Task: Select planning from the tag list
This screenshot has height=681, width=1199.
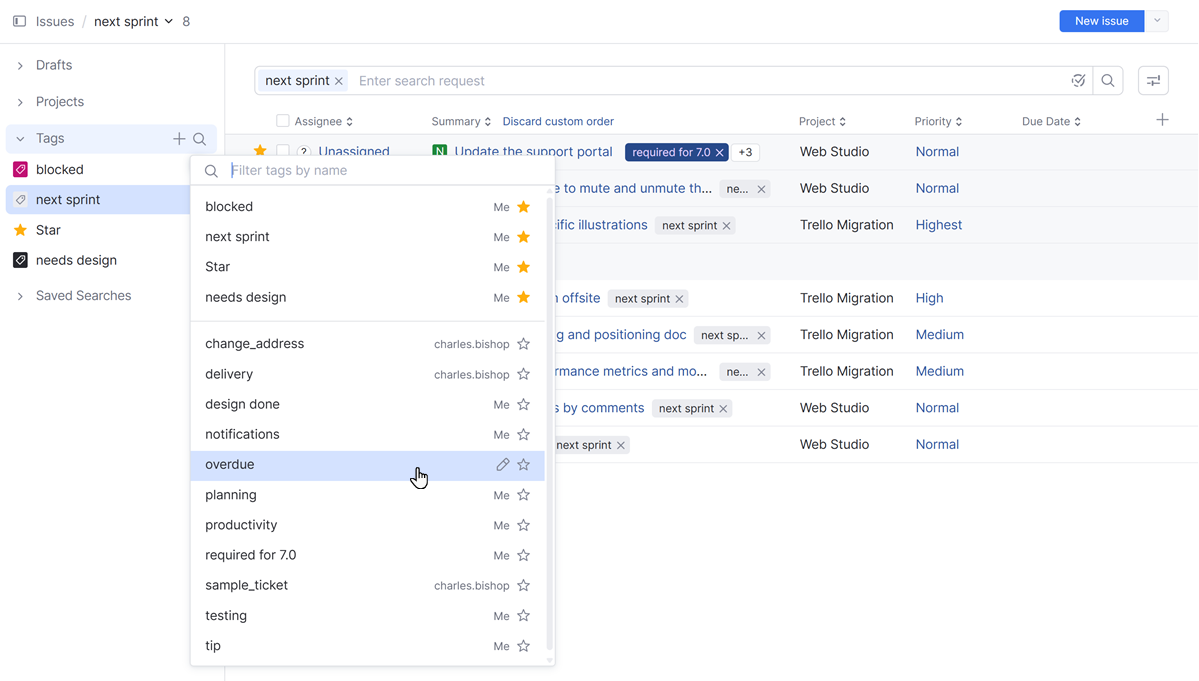Action: (x=238, y=494)
